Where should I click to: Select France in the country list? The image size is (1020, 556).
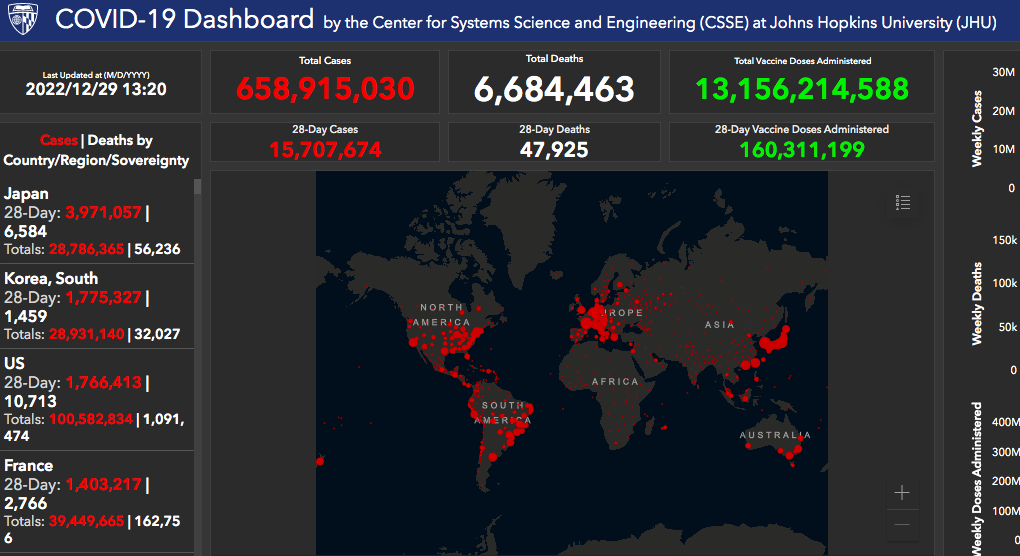[x=96, y=502]
